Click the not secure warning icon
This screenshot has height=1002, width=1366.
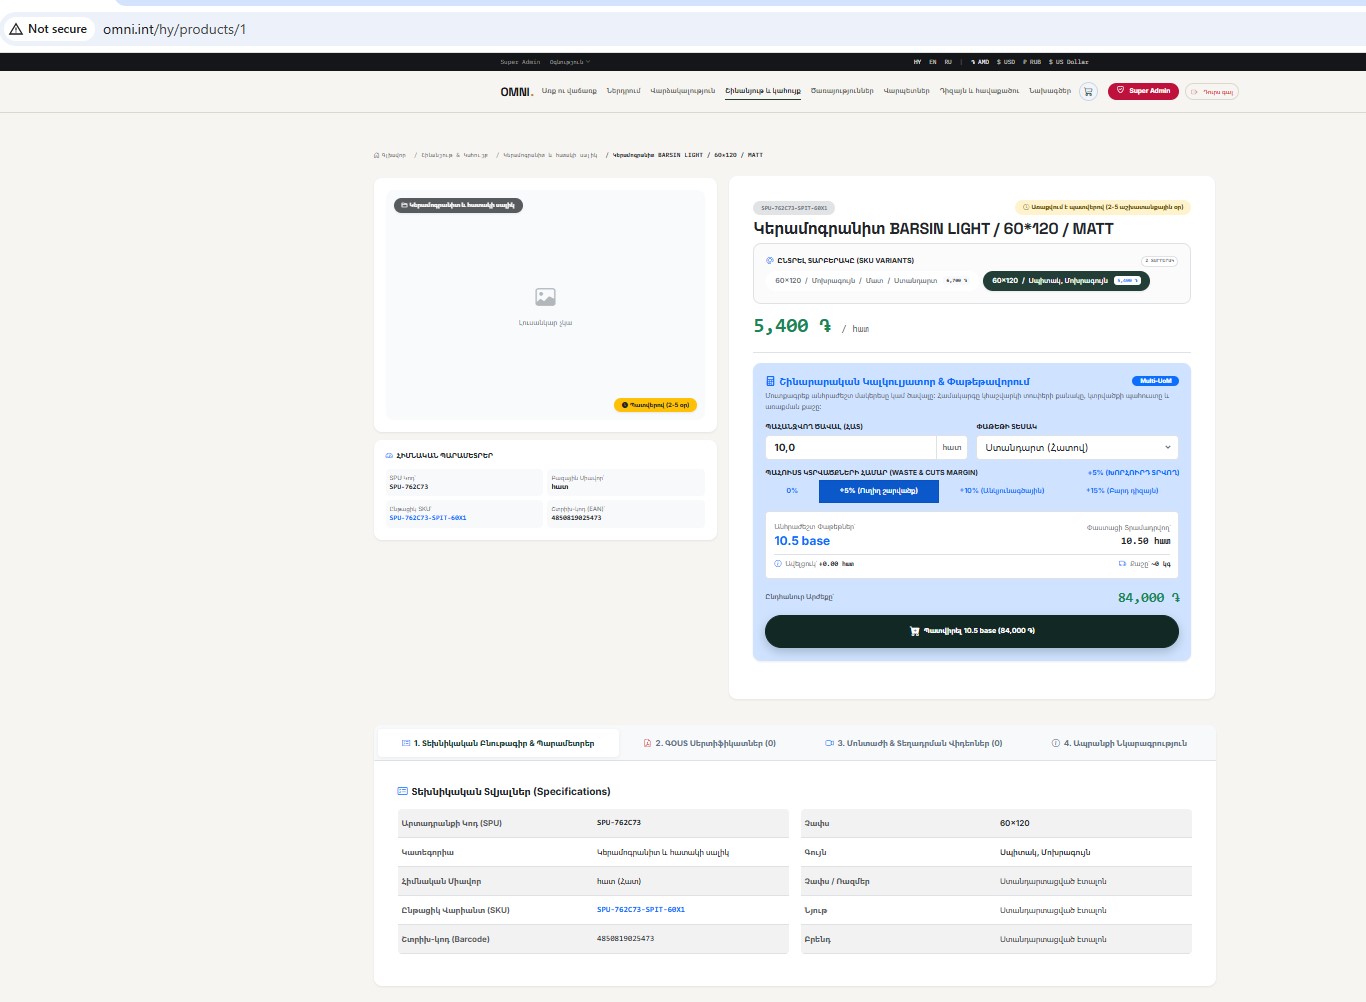[x=16, y=29]
